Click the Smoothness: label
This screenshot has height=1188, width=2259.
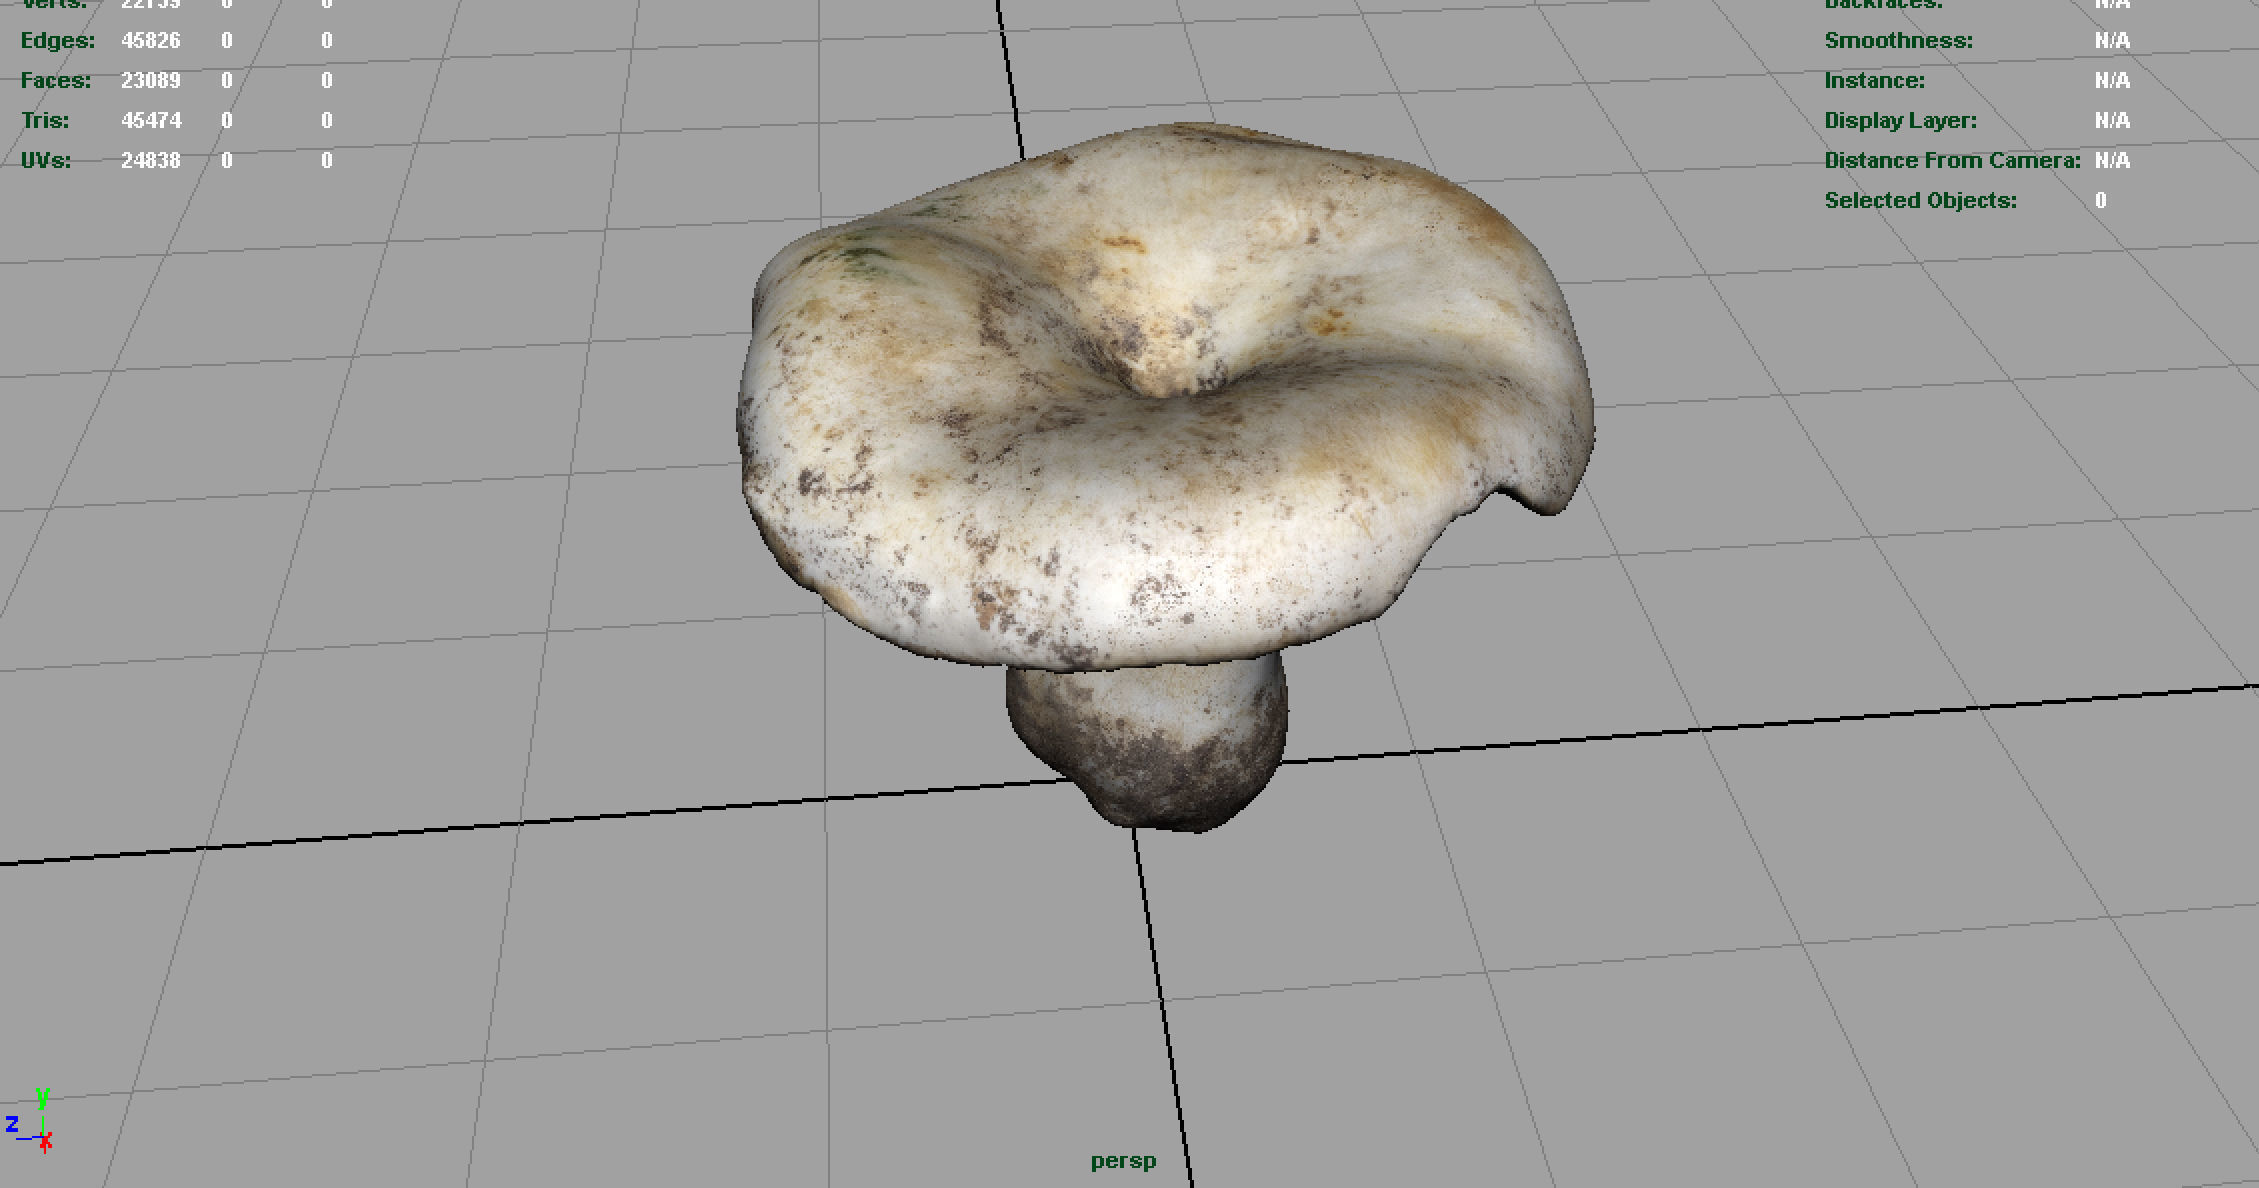point(1898,41)
